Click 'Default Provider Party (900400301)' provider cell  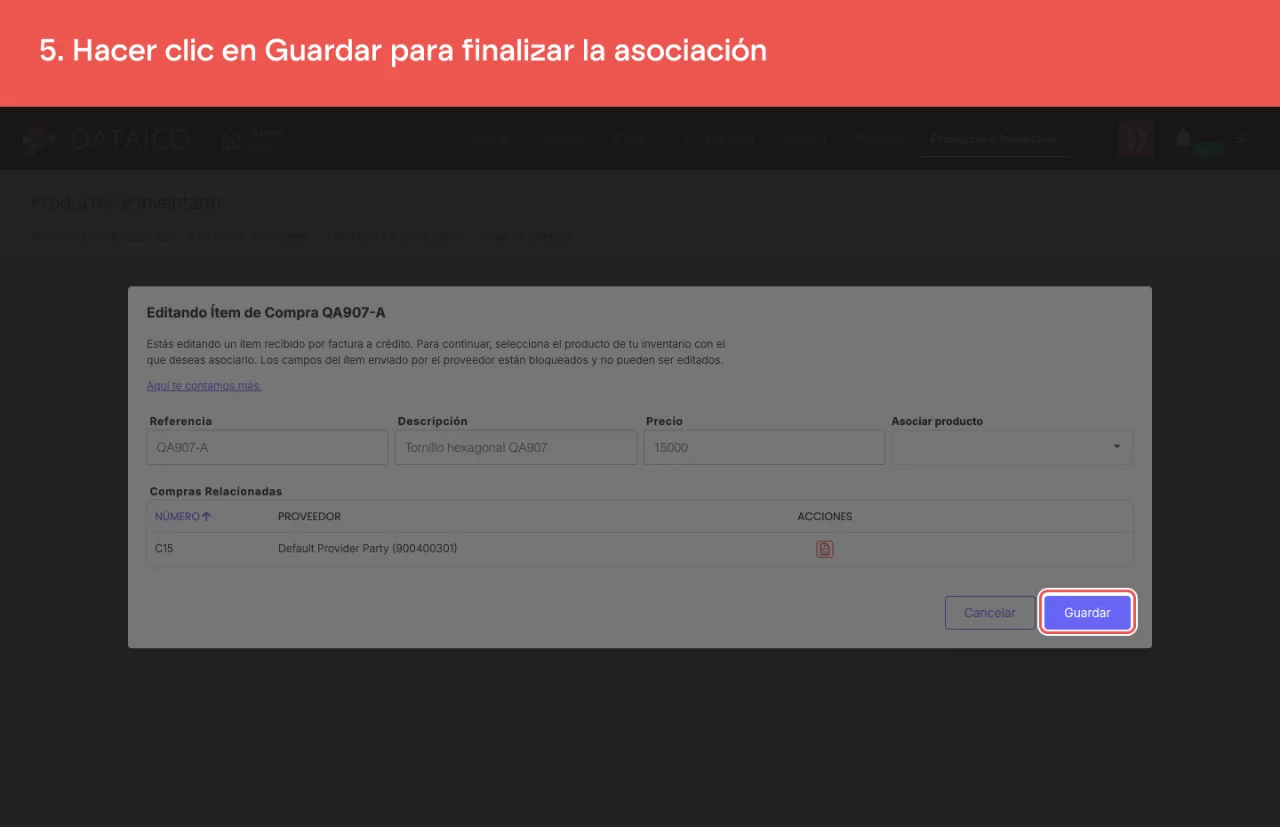pos(368,549)
